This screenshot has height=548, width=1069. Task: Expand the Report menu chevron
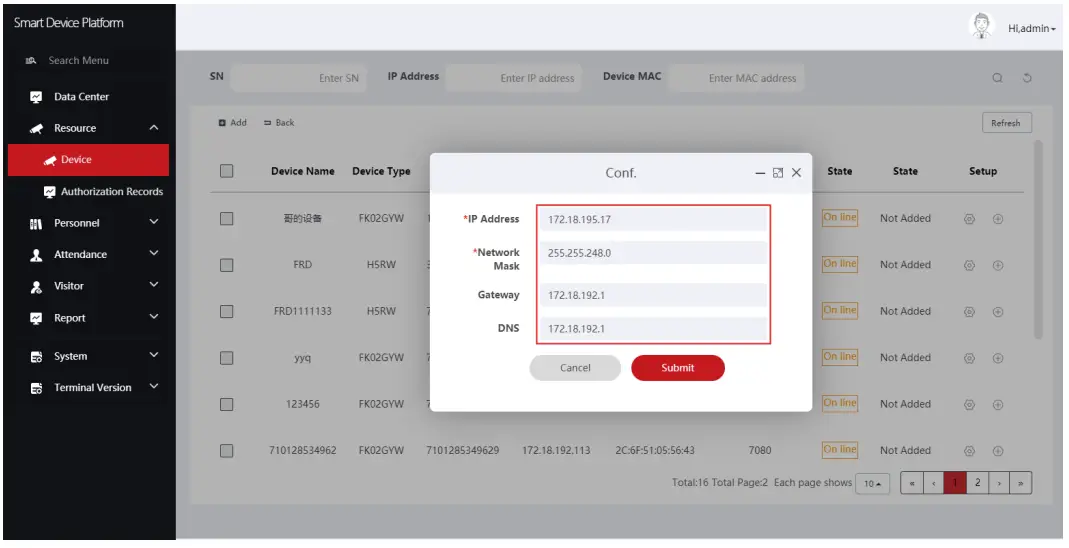154,316
